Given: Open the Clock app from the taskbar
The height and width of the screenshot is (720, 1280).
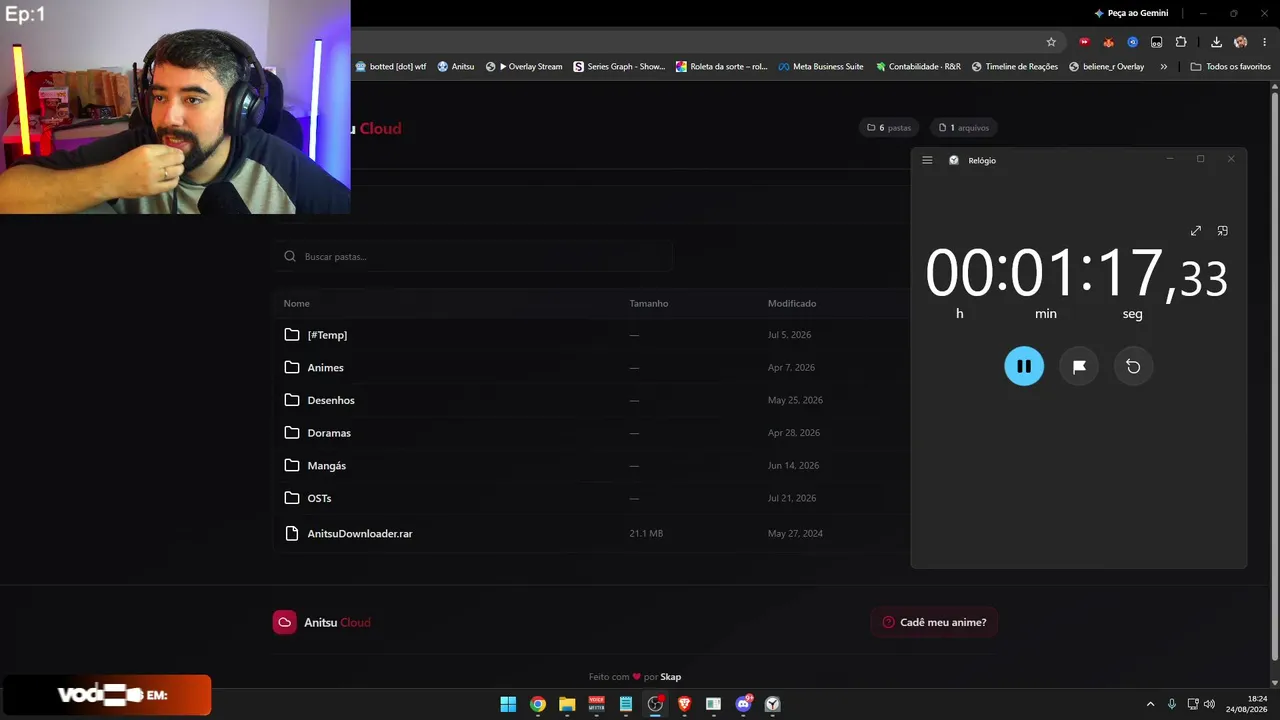Looking at the screenshot, I should coord(772,704).
